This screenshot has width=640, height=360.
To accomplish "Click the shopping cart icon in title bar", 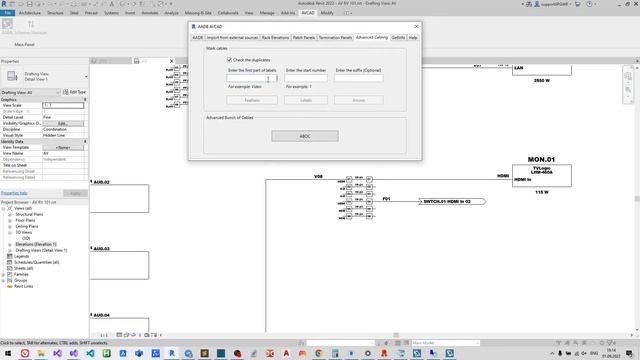I will coord(578,4).
